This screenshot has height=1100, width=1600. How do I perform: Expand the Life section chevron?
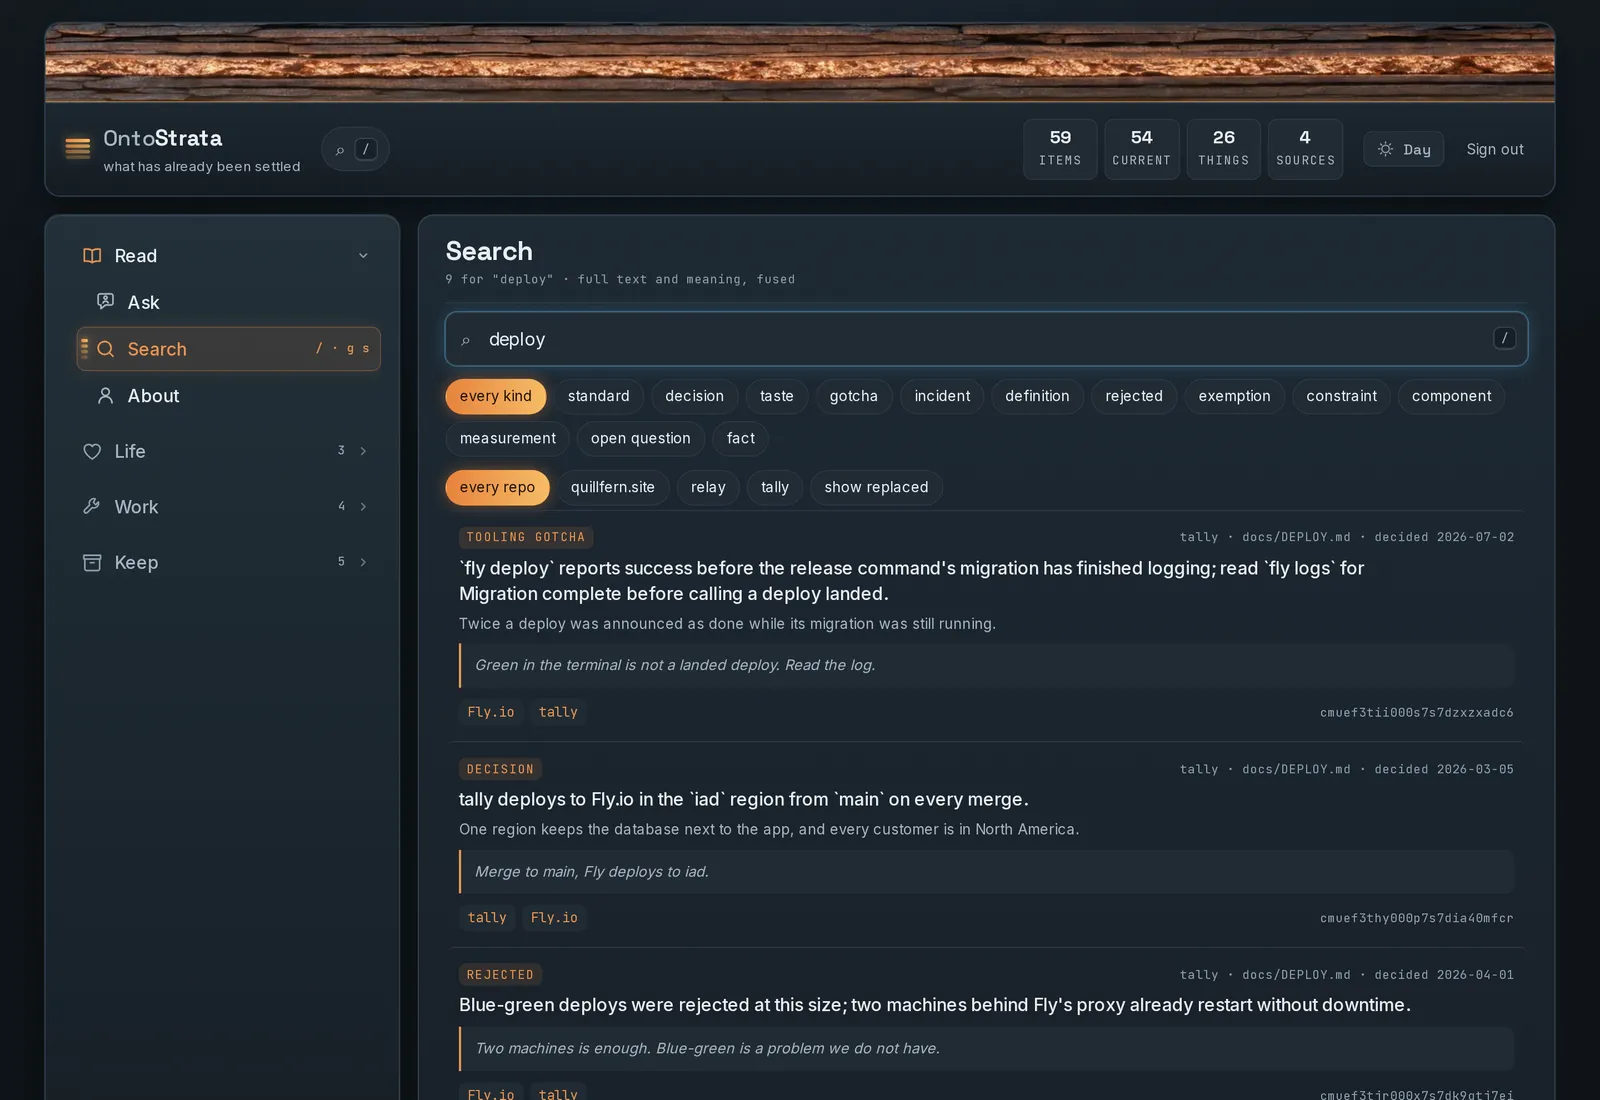pyautogui.click(x=363, y=451)
